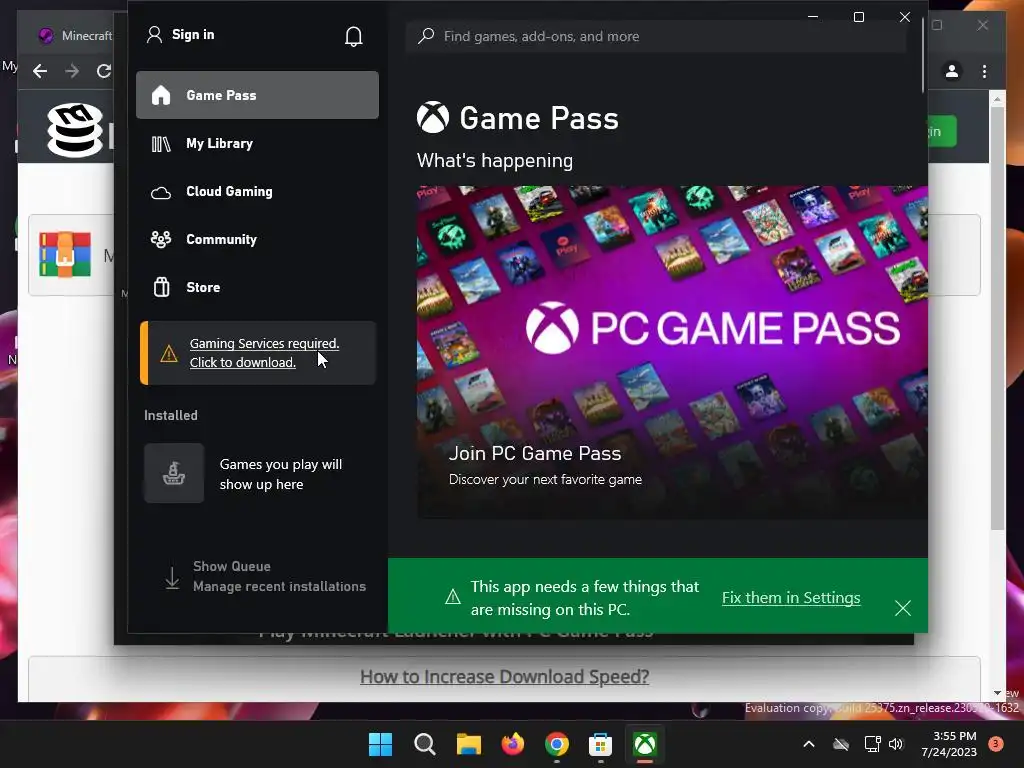Open Chrome three-dot menu

(x=984, y=71)
